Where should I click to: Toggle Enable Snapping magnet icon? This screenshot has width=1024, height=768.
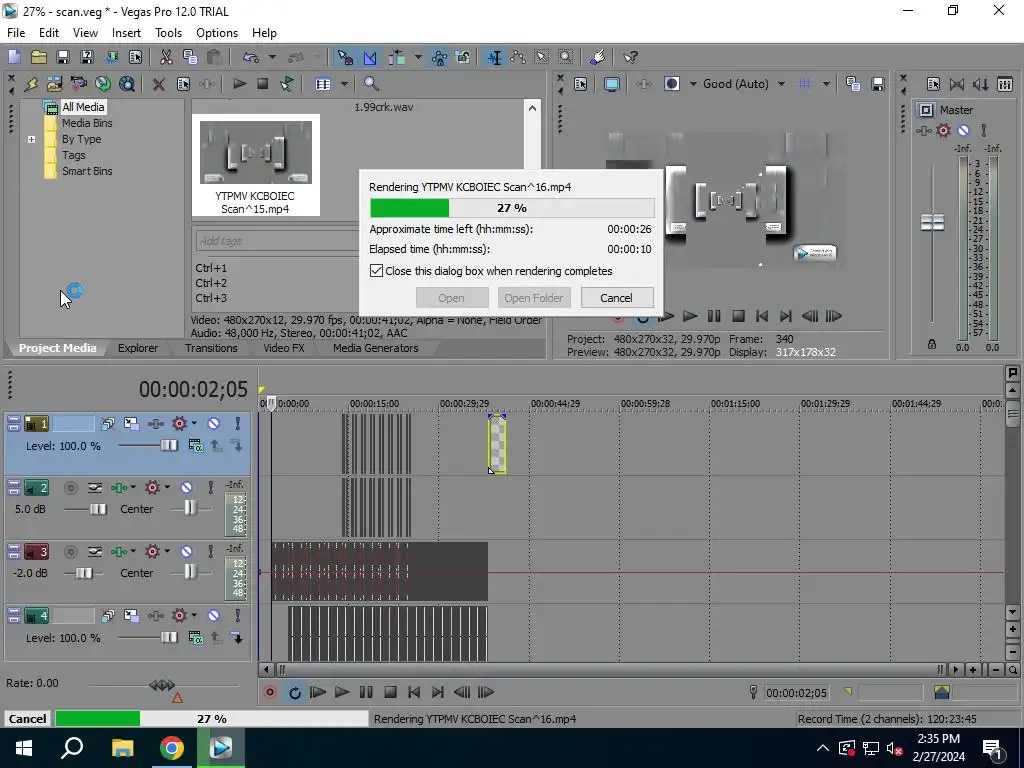345,57
